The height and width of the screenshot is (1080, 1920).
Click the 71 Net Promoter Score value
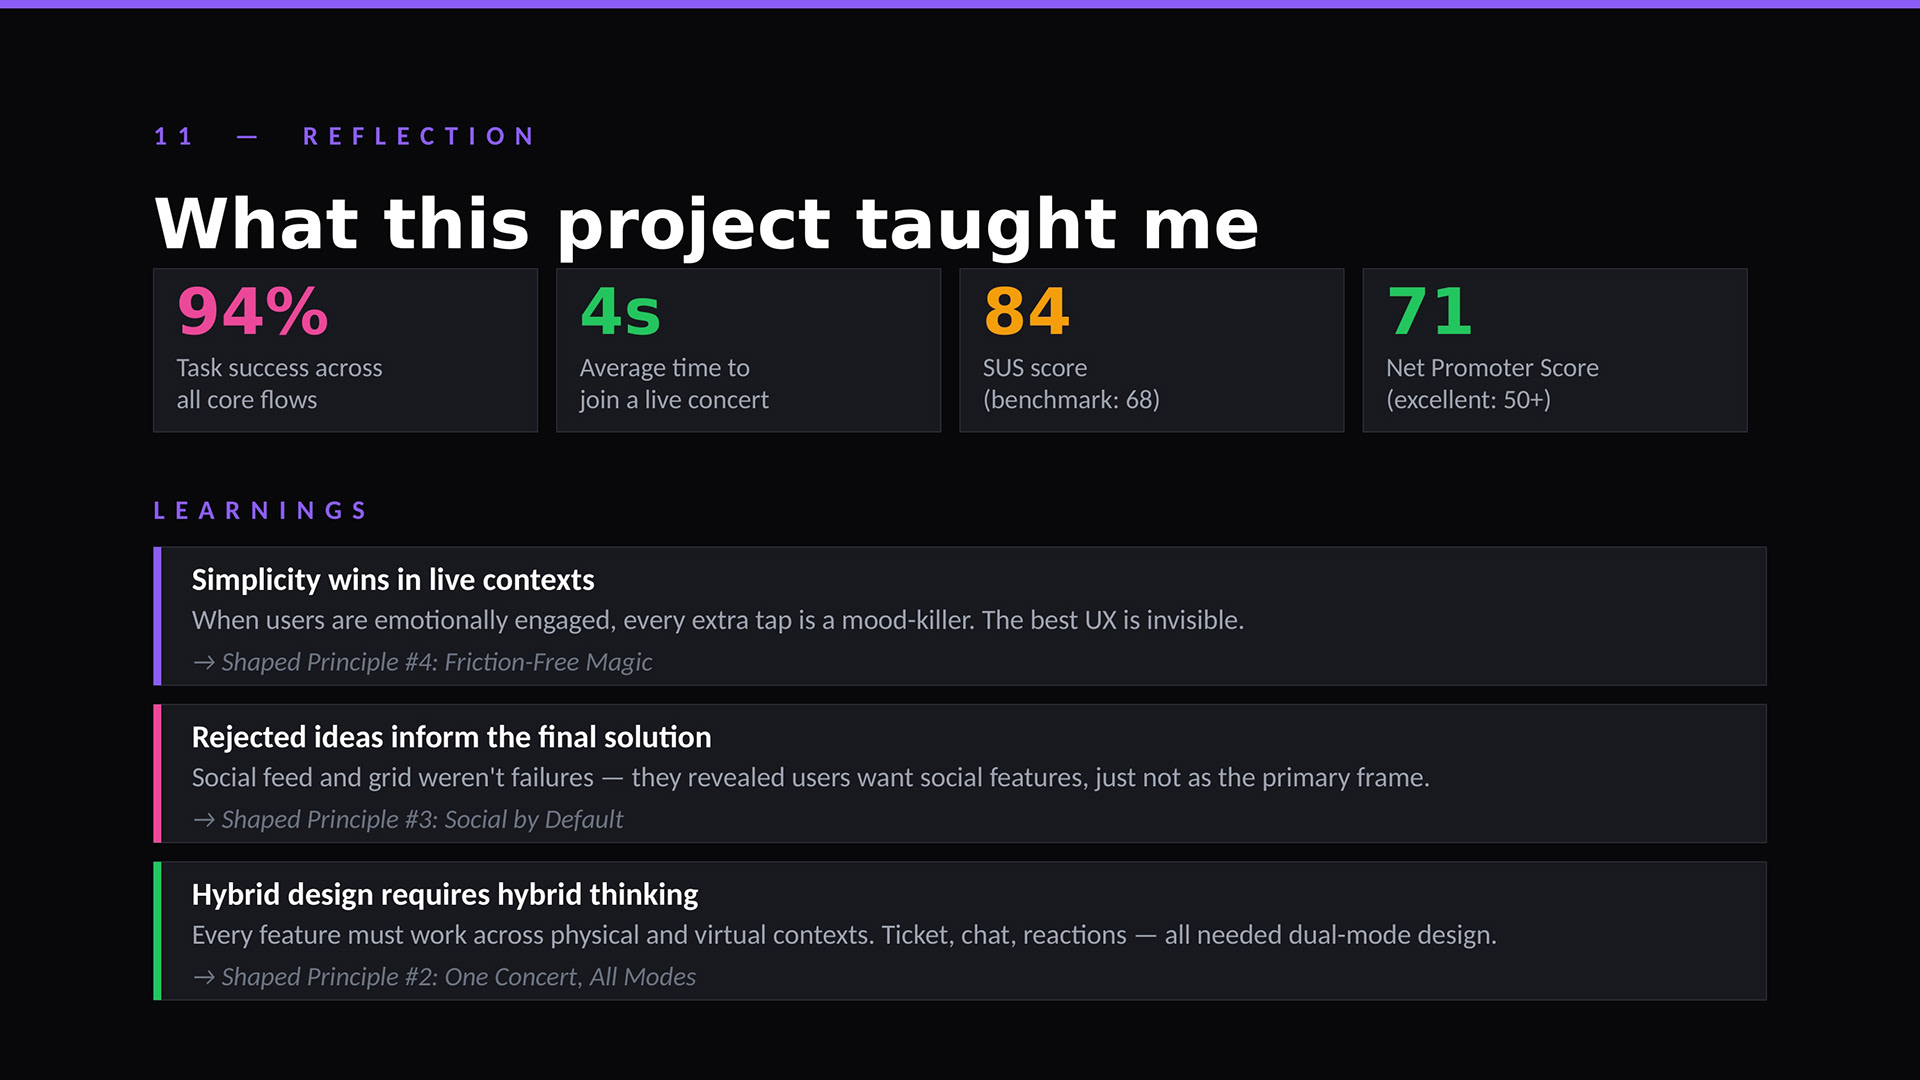tap(1429, 312)
